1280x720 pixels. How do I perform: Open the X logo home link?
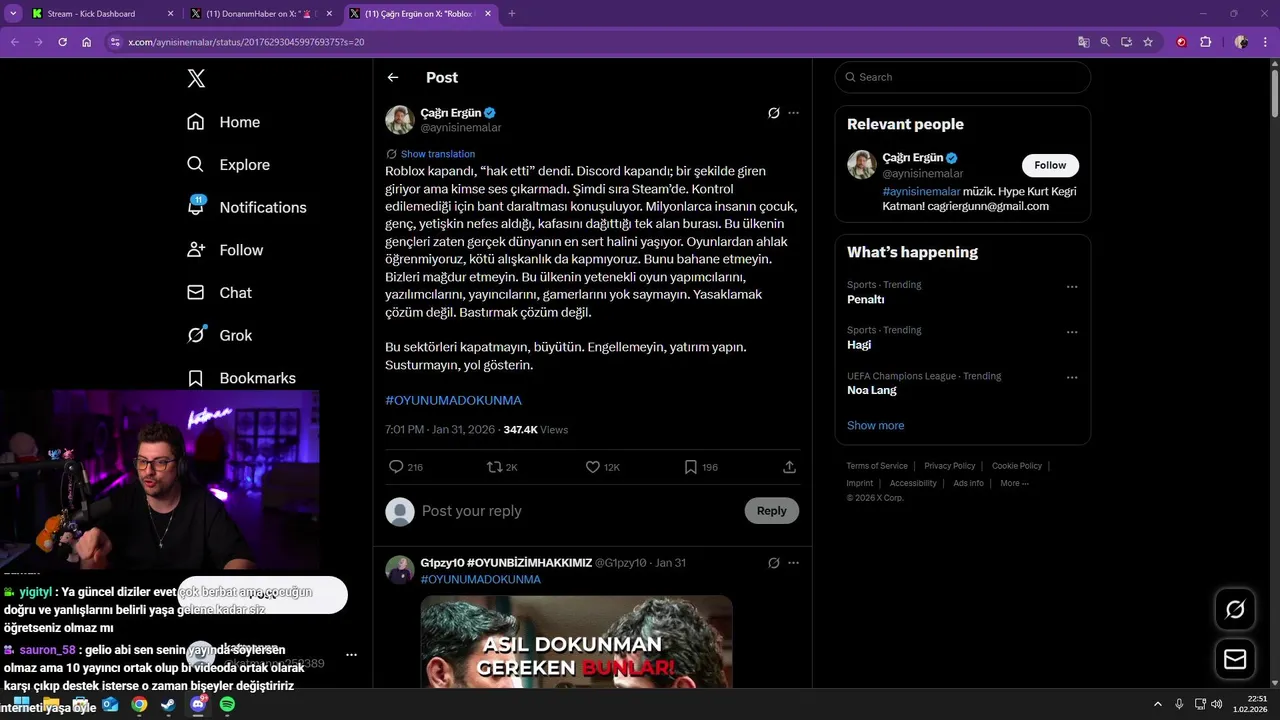click(x=196, y=79)
